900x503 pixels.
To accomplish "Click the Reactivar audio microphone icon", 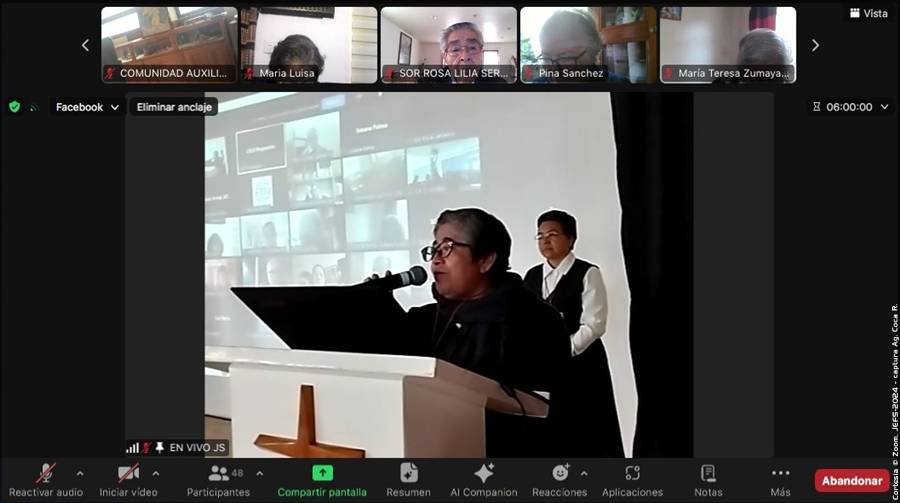I will click(46, 473).
